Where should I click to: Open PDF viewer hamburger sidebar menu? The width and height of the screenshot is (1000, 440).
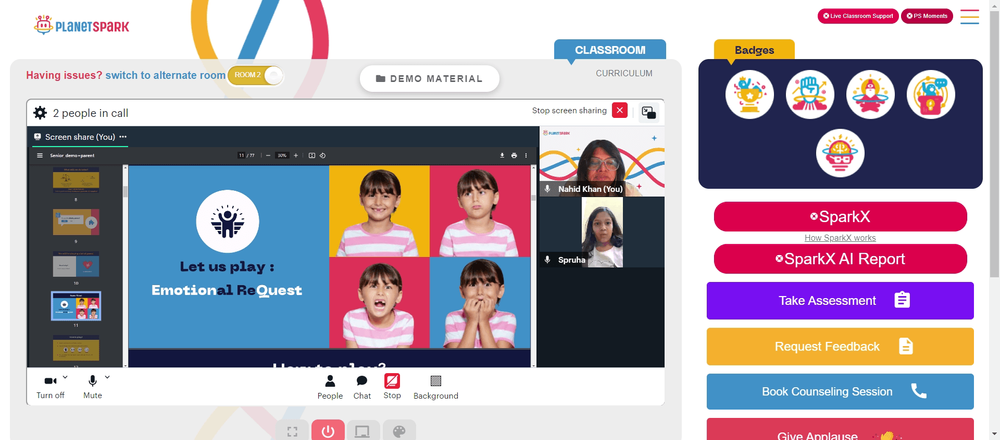(40, 156)
